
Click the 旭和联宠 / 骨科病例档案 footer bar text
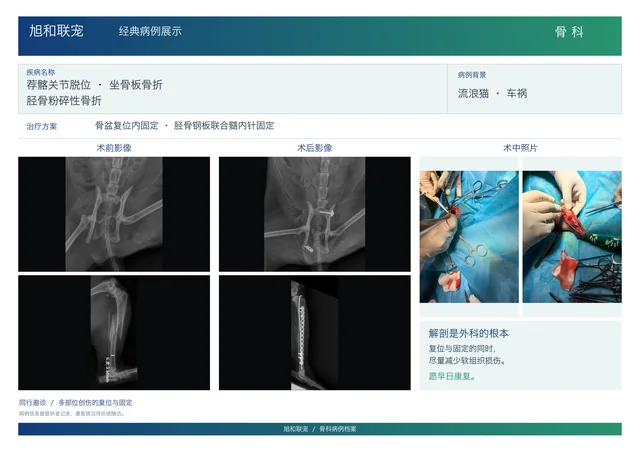[x=320, y=429]
